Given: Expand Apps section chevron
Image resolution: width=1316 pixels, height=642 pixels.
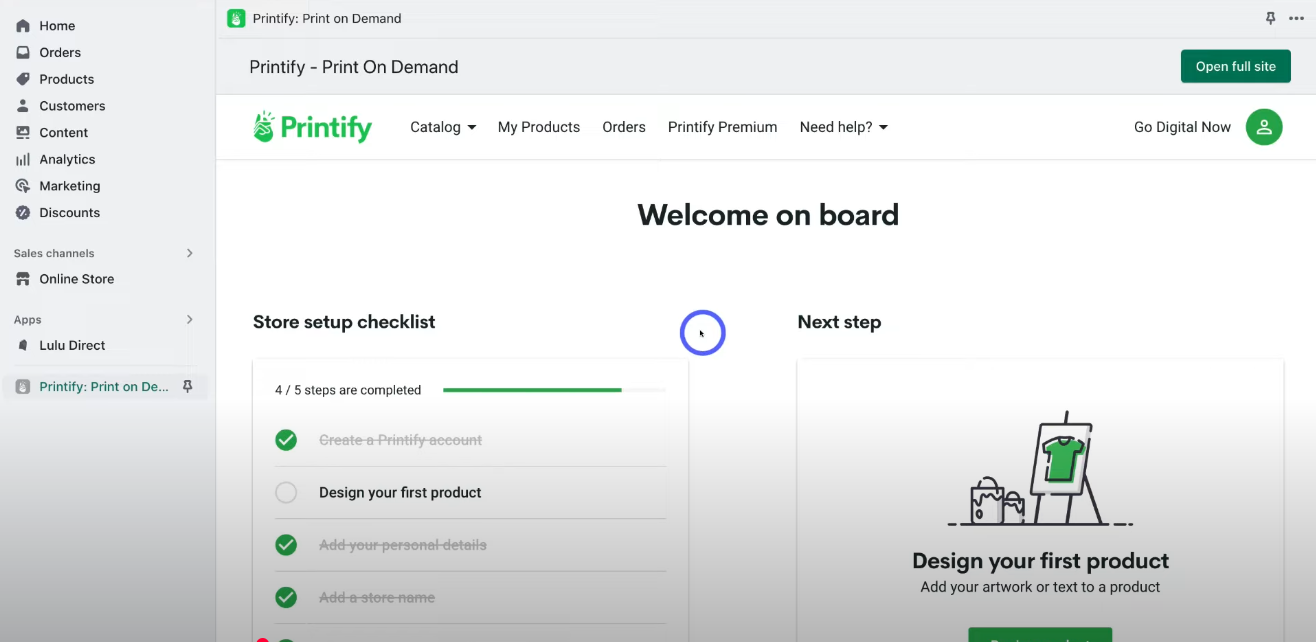Looking at the screenshot, I should pos(190,320).
